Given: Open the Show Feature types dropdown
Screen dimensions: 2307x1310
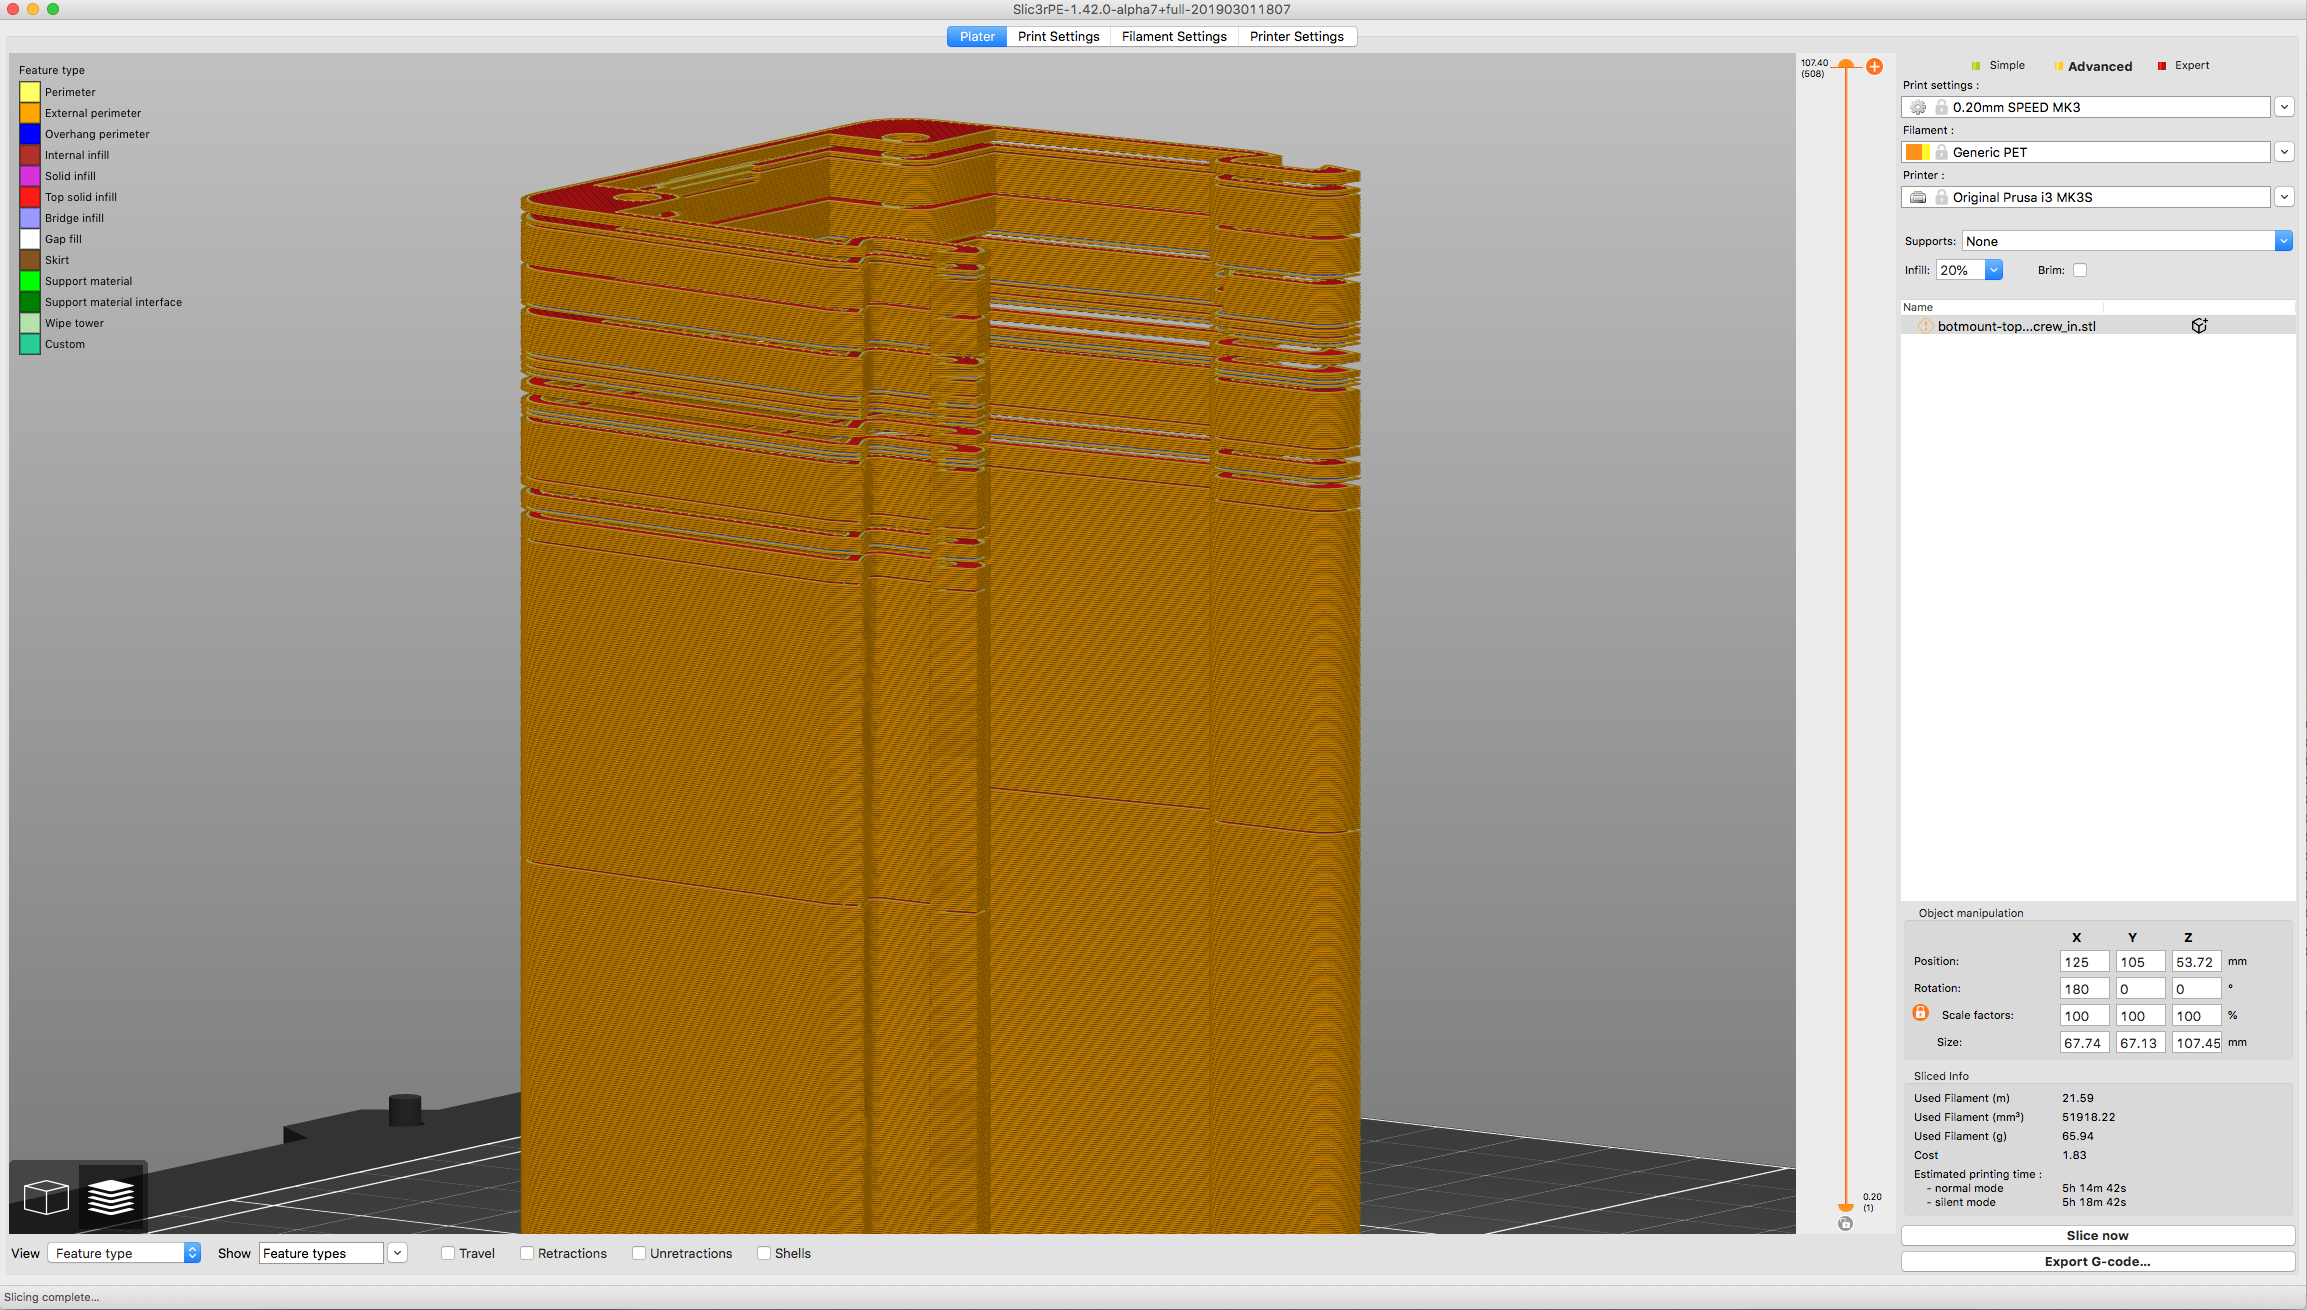Looking at the screenshot, I should (333, 1253).
